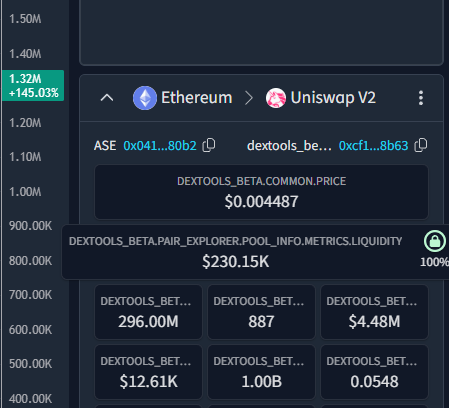
Task: Click the $4.48M metric card
Action: [374, 312]
